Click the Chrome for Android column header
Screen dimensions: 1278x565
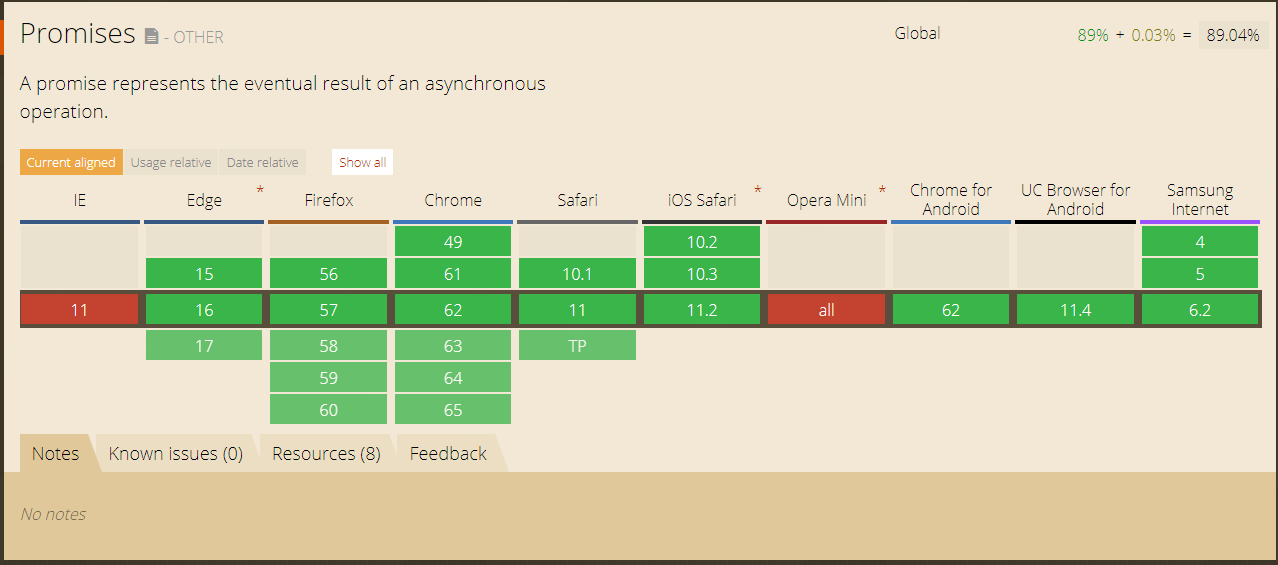point(951,200)
